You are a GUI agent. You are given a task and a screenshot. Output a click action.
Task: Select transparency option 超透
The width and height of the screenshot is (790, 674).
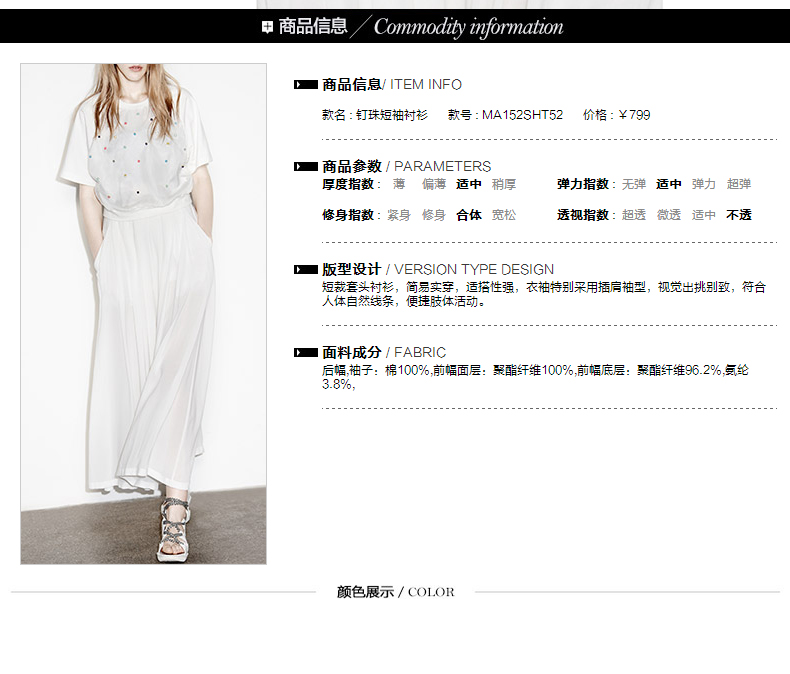[x=634, y=215]
